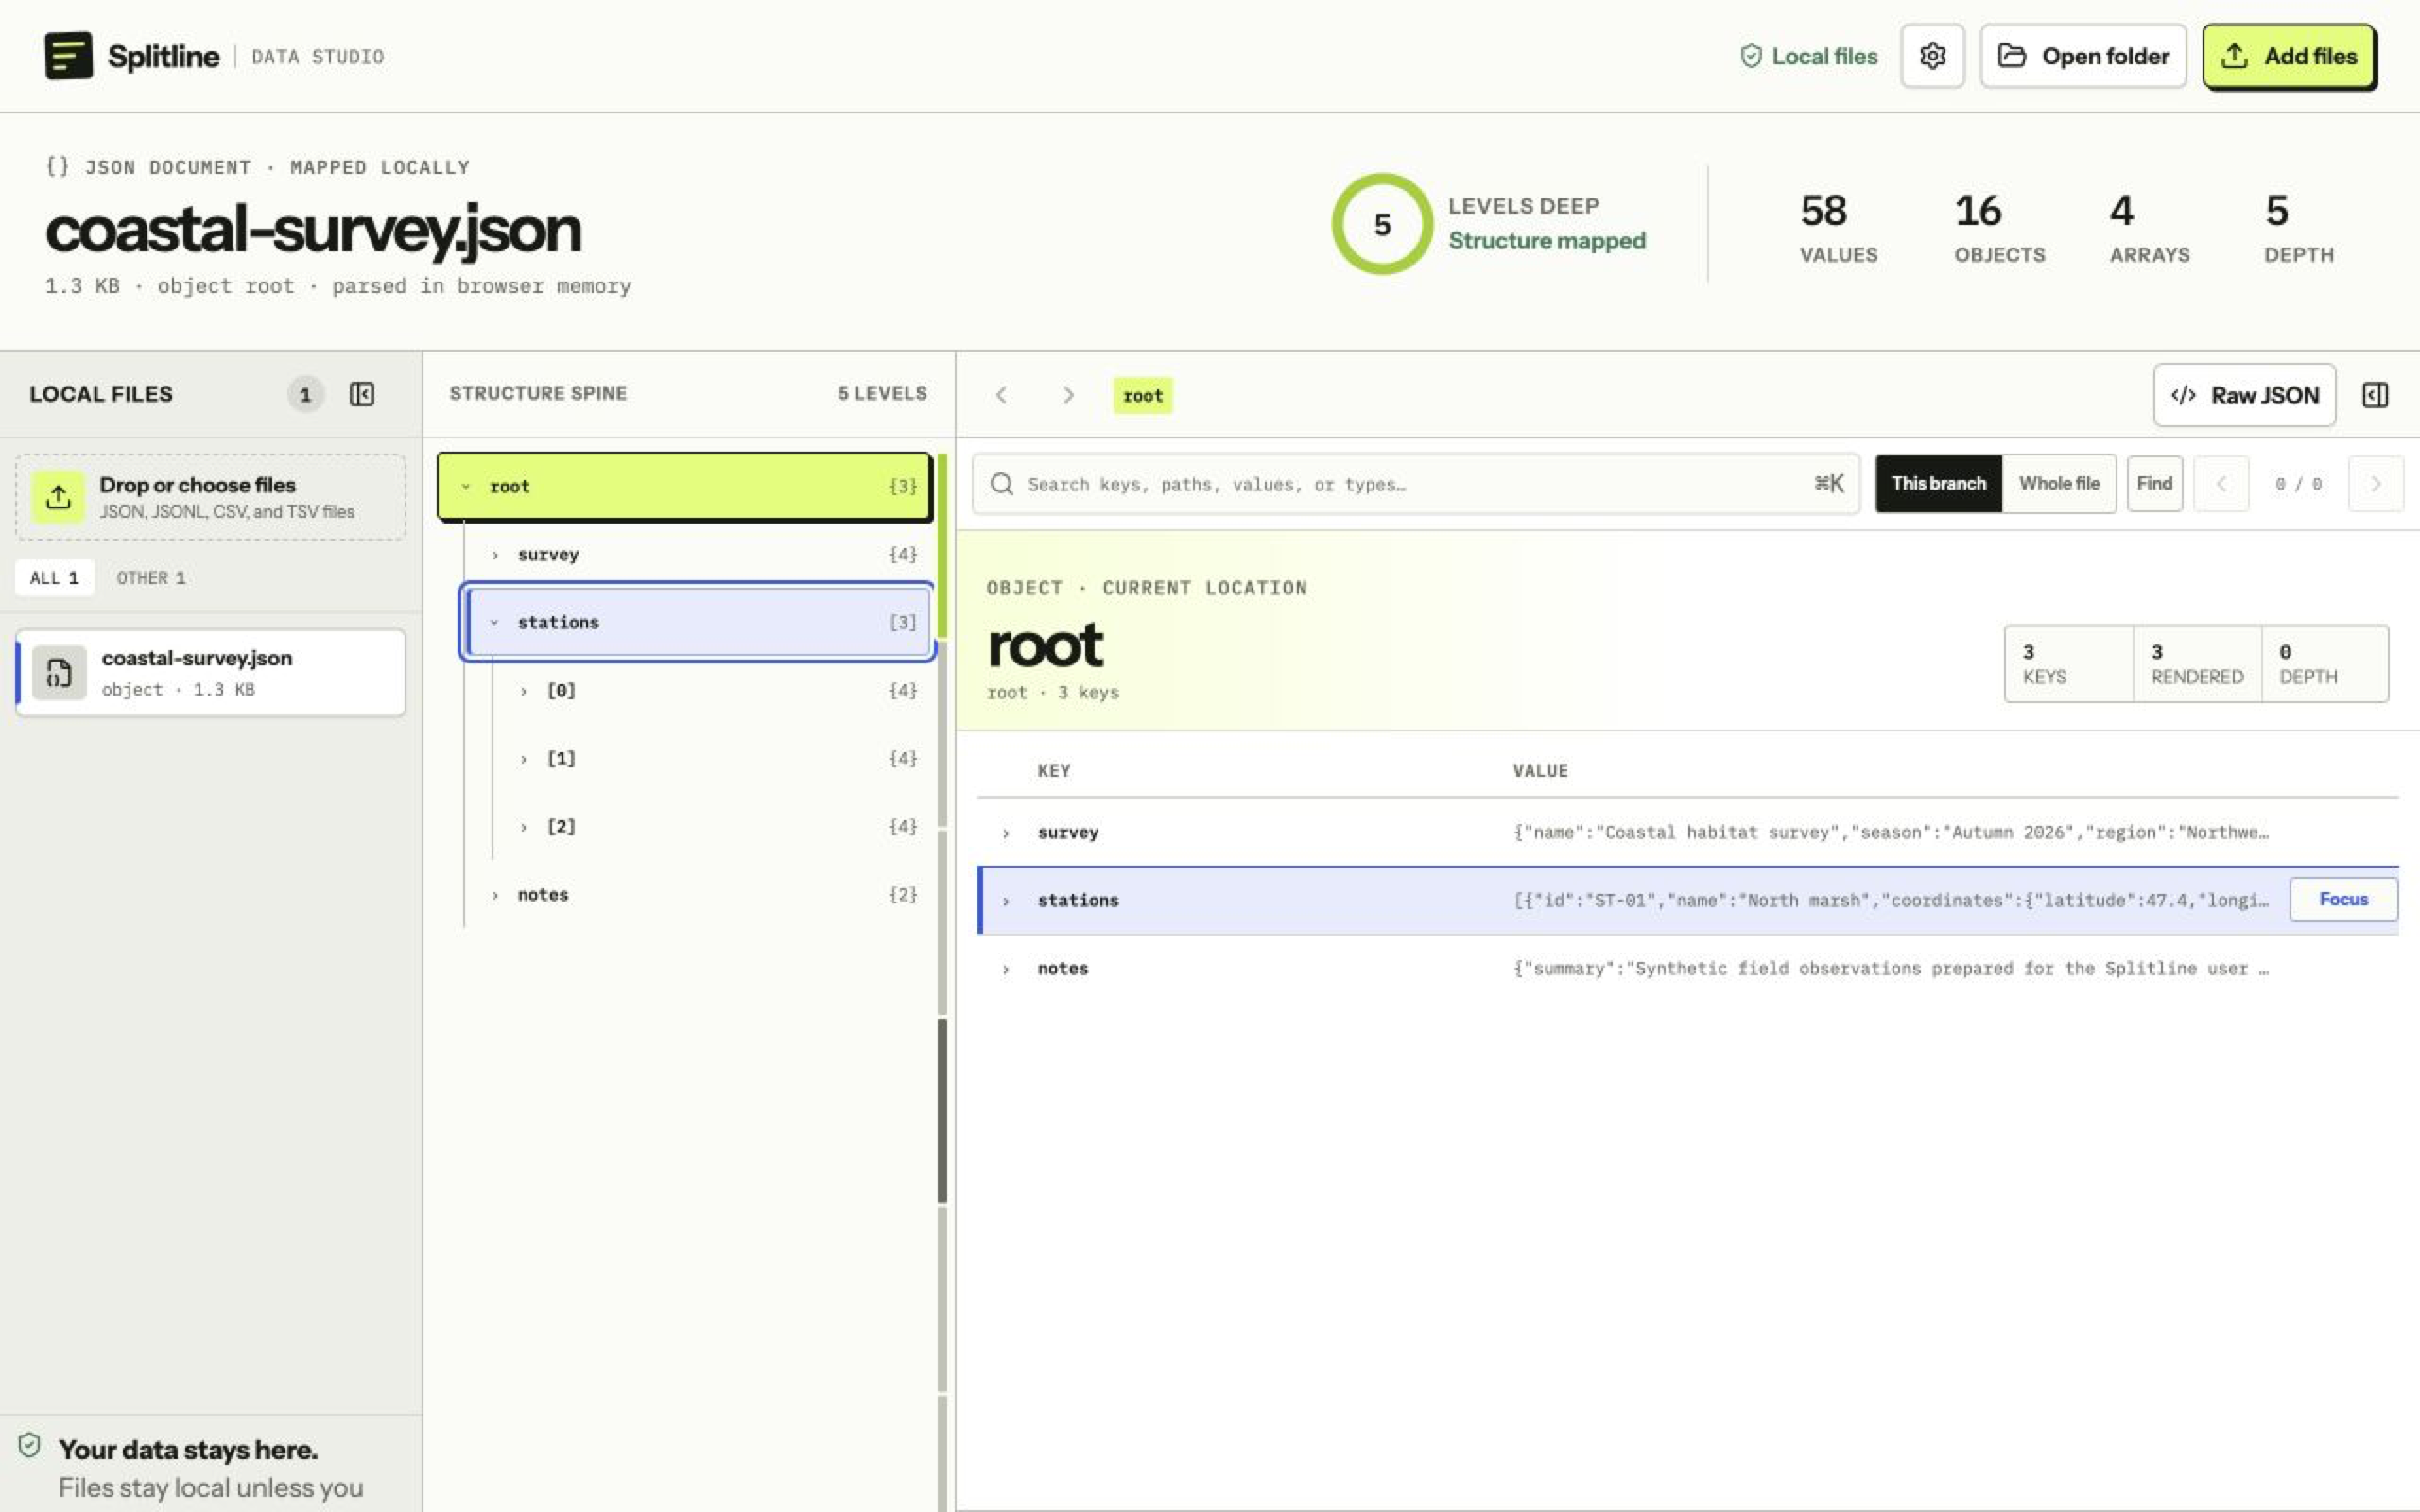Click the Local files shield indicator
Viewport: 2420px width, 1512px height.
[x=1808, y=56]
